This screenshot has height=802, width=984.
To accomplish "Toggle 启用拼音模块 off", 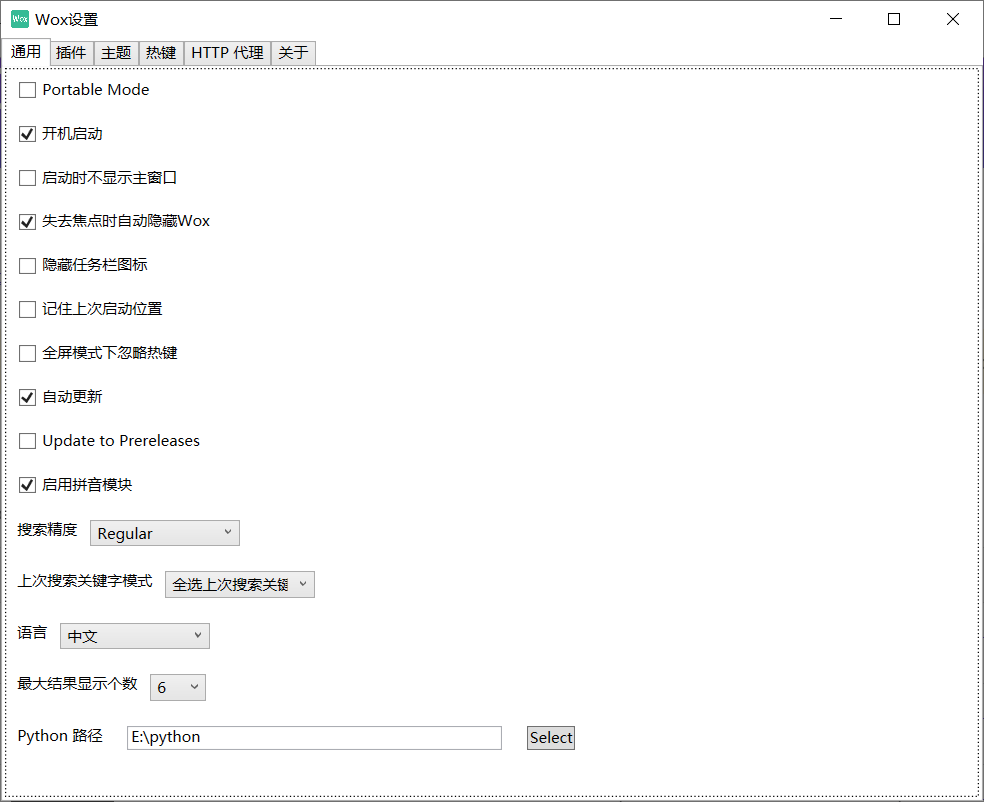I will coord(27,484).
